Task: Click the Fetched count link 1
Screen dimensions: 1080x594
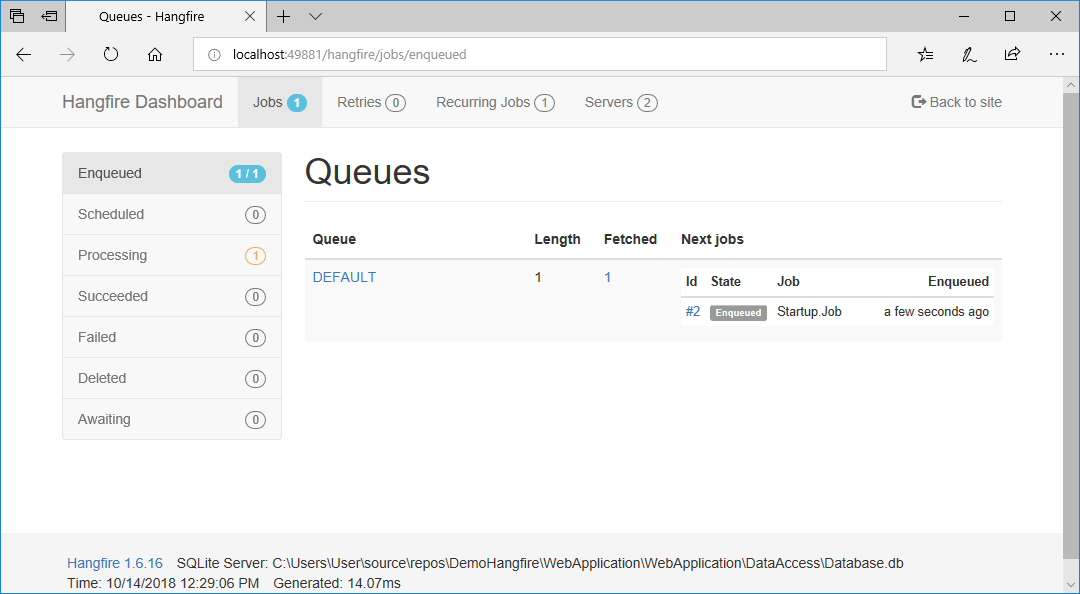Action: tap(608, 277)
